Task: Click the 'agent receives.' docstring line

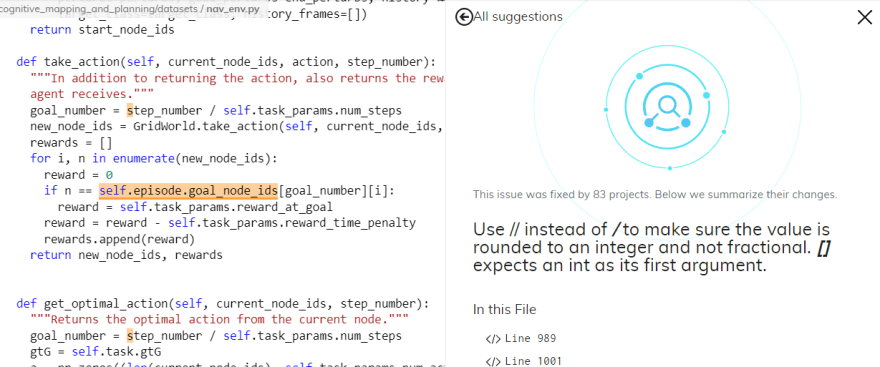Action: point(92,94)
